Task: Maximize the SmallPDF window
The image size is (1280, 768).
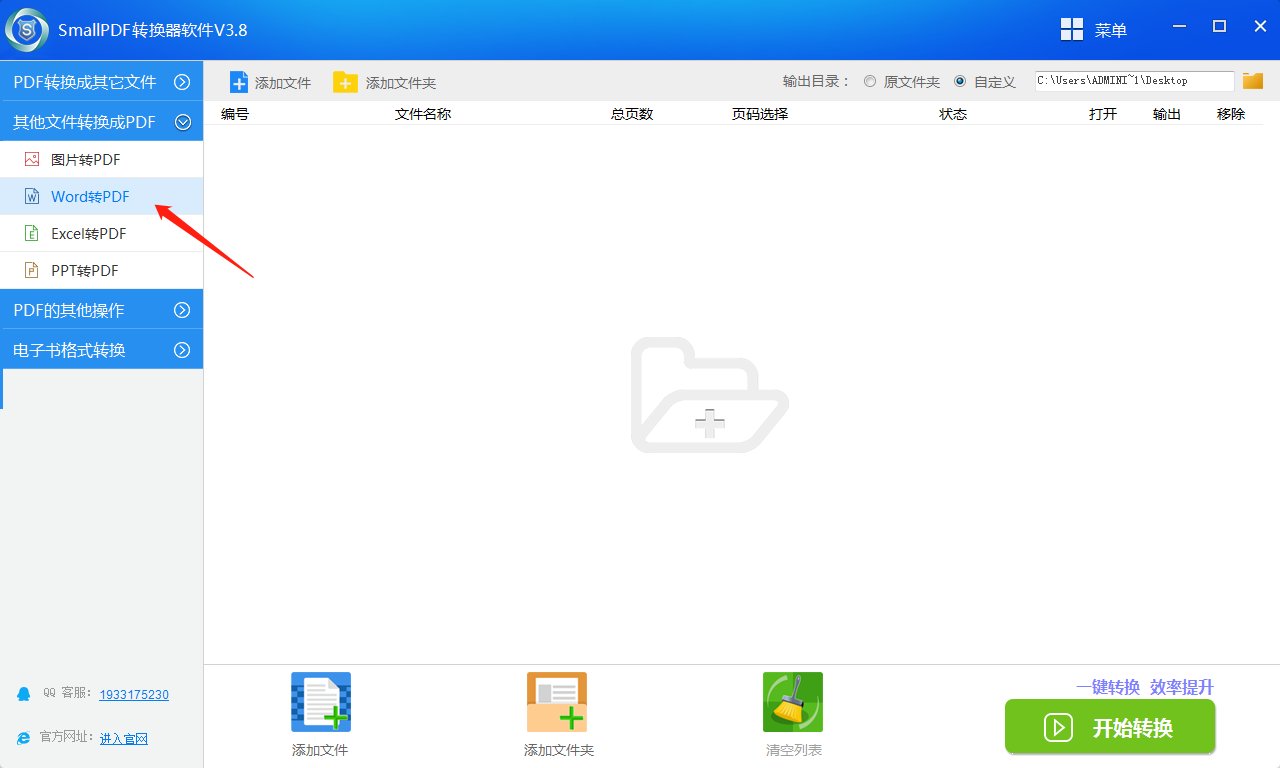Action: pos(1219,27)
